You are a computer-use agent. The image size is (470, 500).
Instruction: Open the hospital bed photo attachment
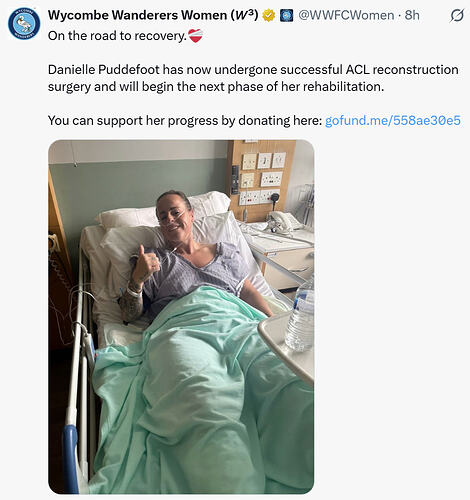click(x=181, y=317)
